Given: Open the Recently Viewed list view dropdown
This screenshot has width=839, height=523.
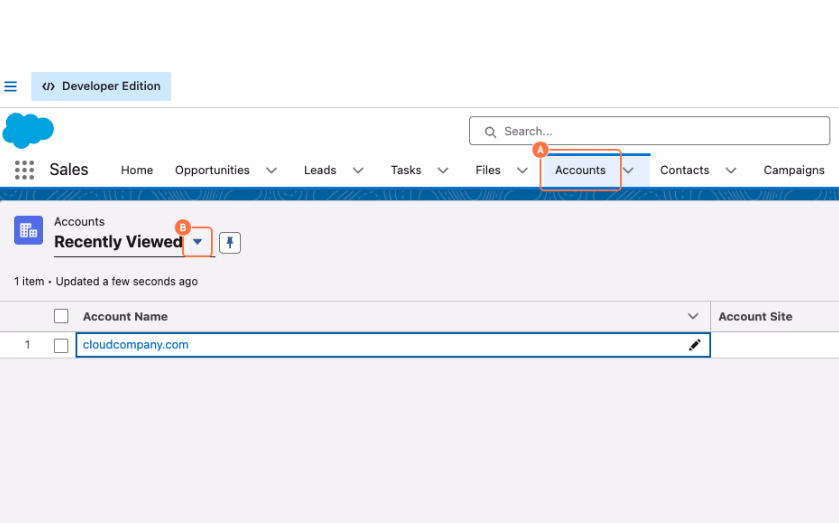Looking at the screenshot, I should click(x=197, y=242).
